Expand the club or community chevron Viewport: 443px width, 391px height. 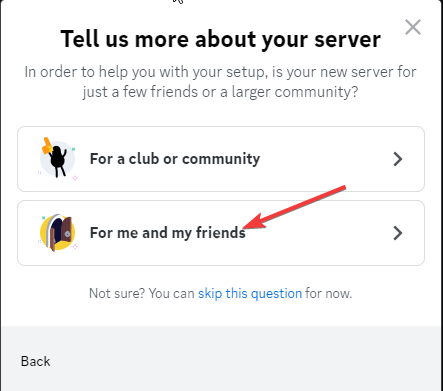tap(398, 159)
